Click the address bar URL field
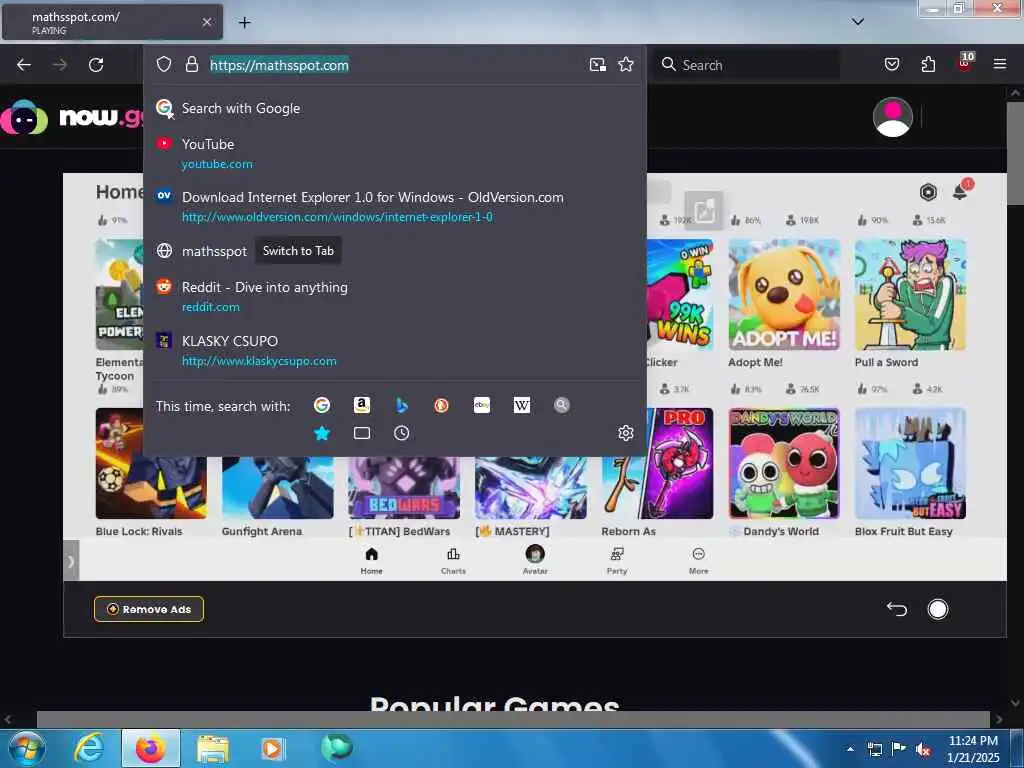The image size is (1024, 768). [x=396, y=65]
